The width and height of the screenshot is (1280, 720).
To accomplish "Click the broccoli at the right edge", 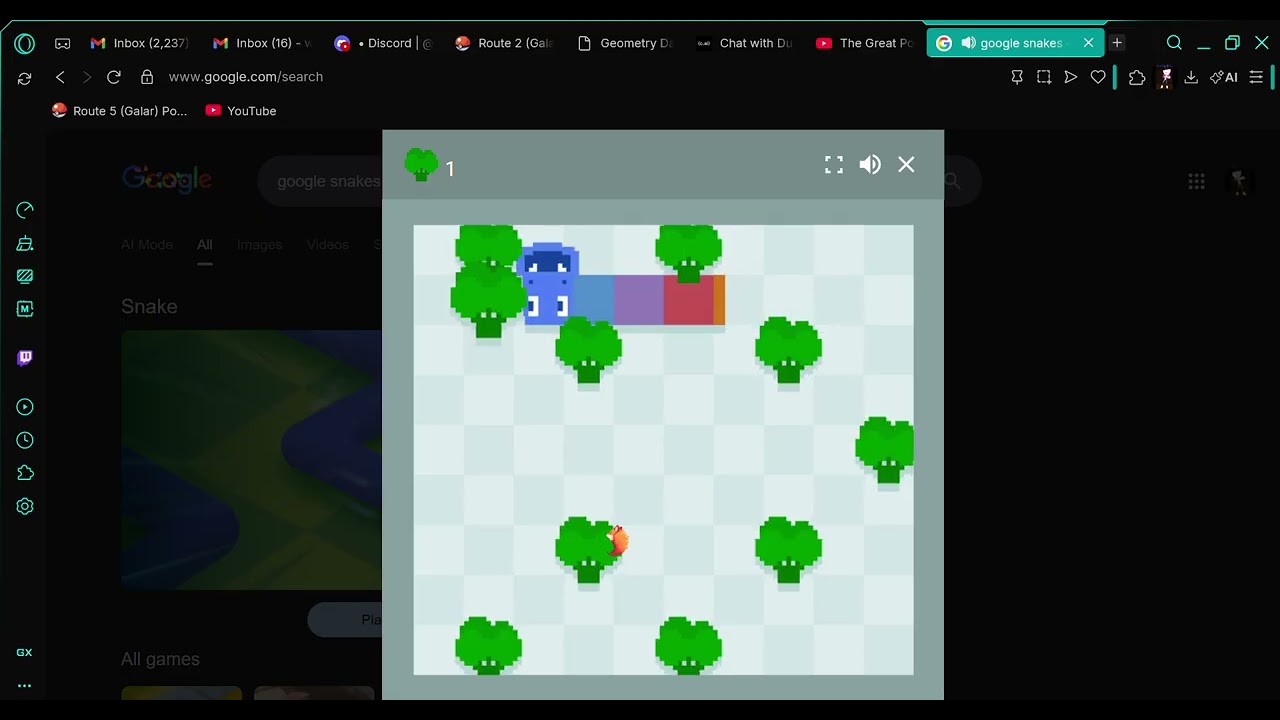I will point(885,450).
